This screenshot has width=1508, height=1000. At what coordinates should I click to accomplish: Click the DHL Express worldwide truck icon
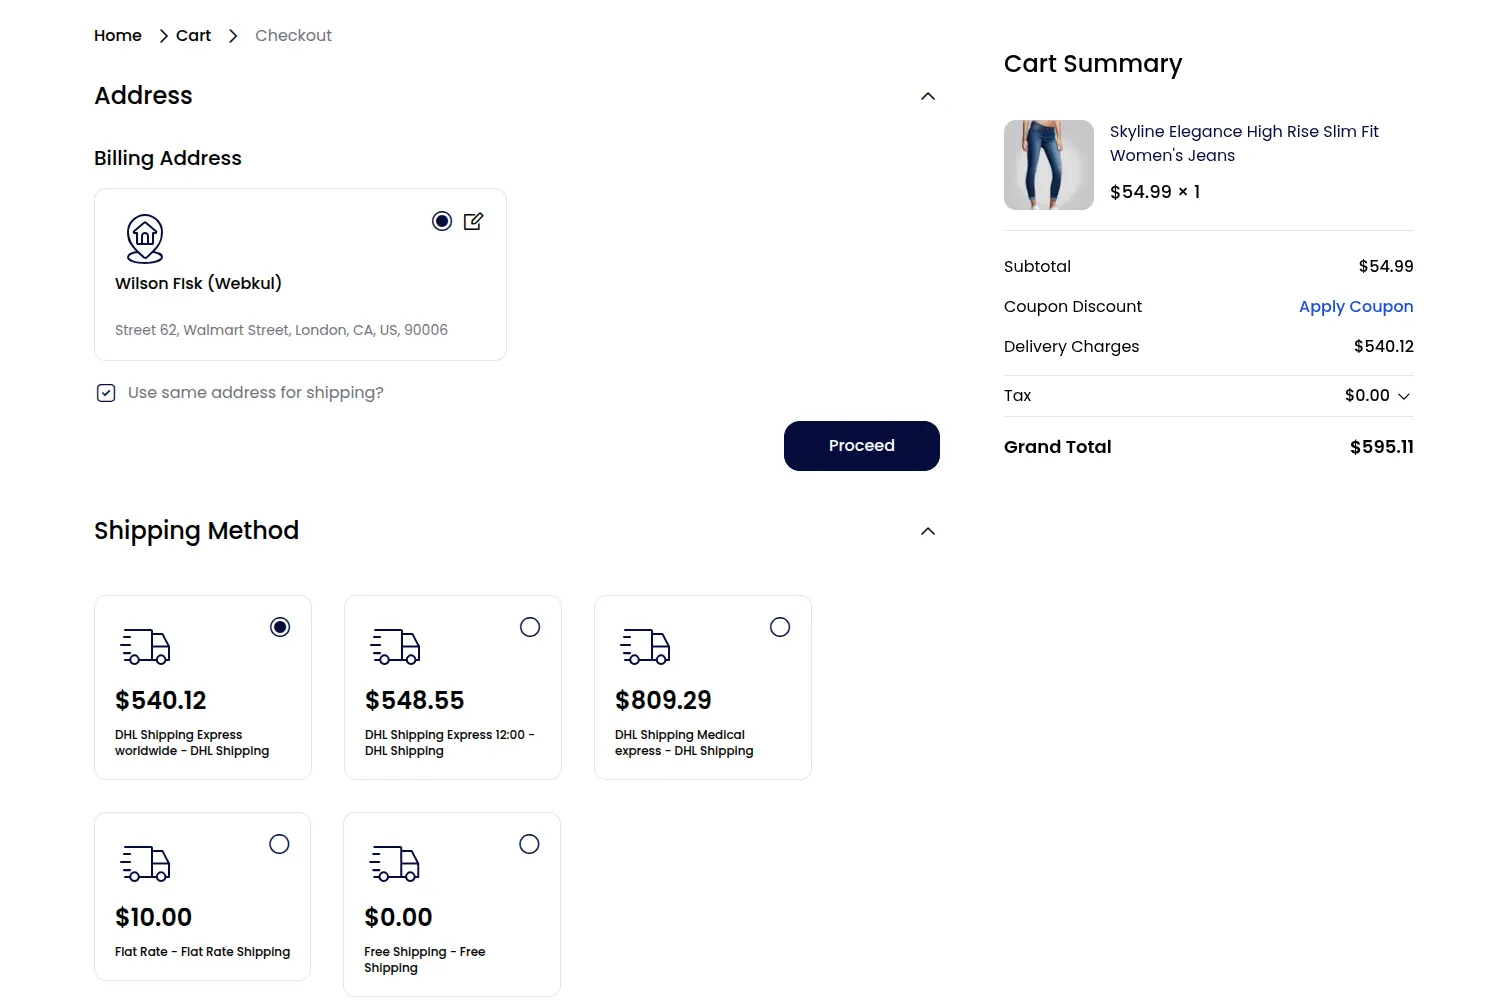point(146,646)
